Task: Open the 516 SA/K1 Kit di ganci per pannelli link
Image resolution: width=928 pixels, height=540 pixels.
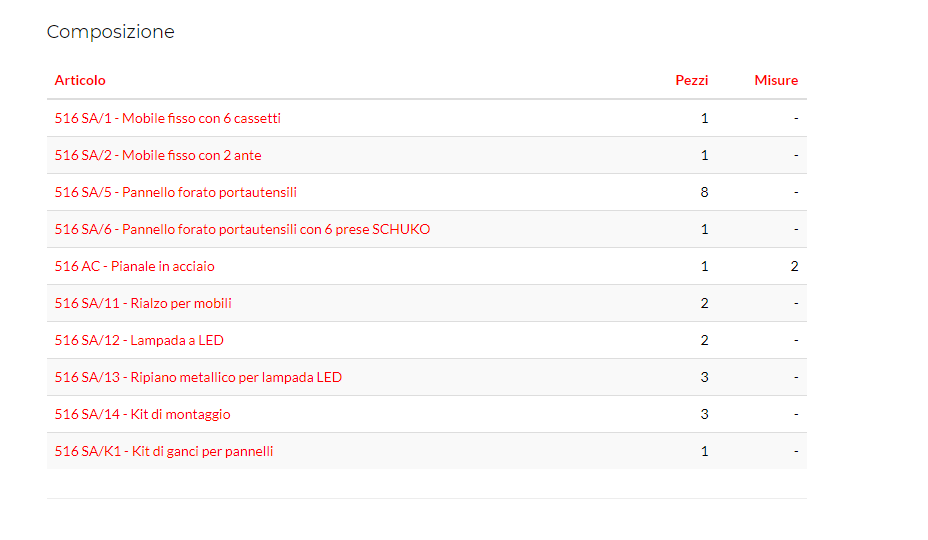Action: click(x=163, y=451)
